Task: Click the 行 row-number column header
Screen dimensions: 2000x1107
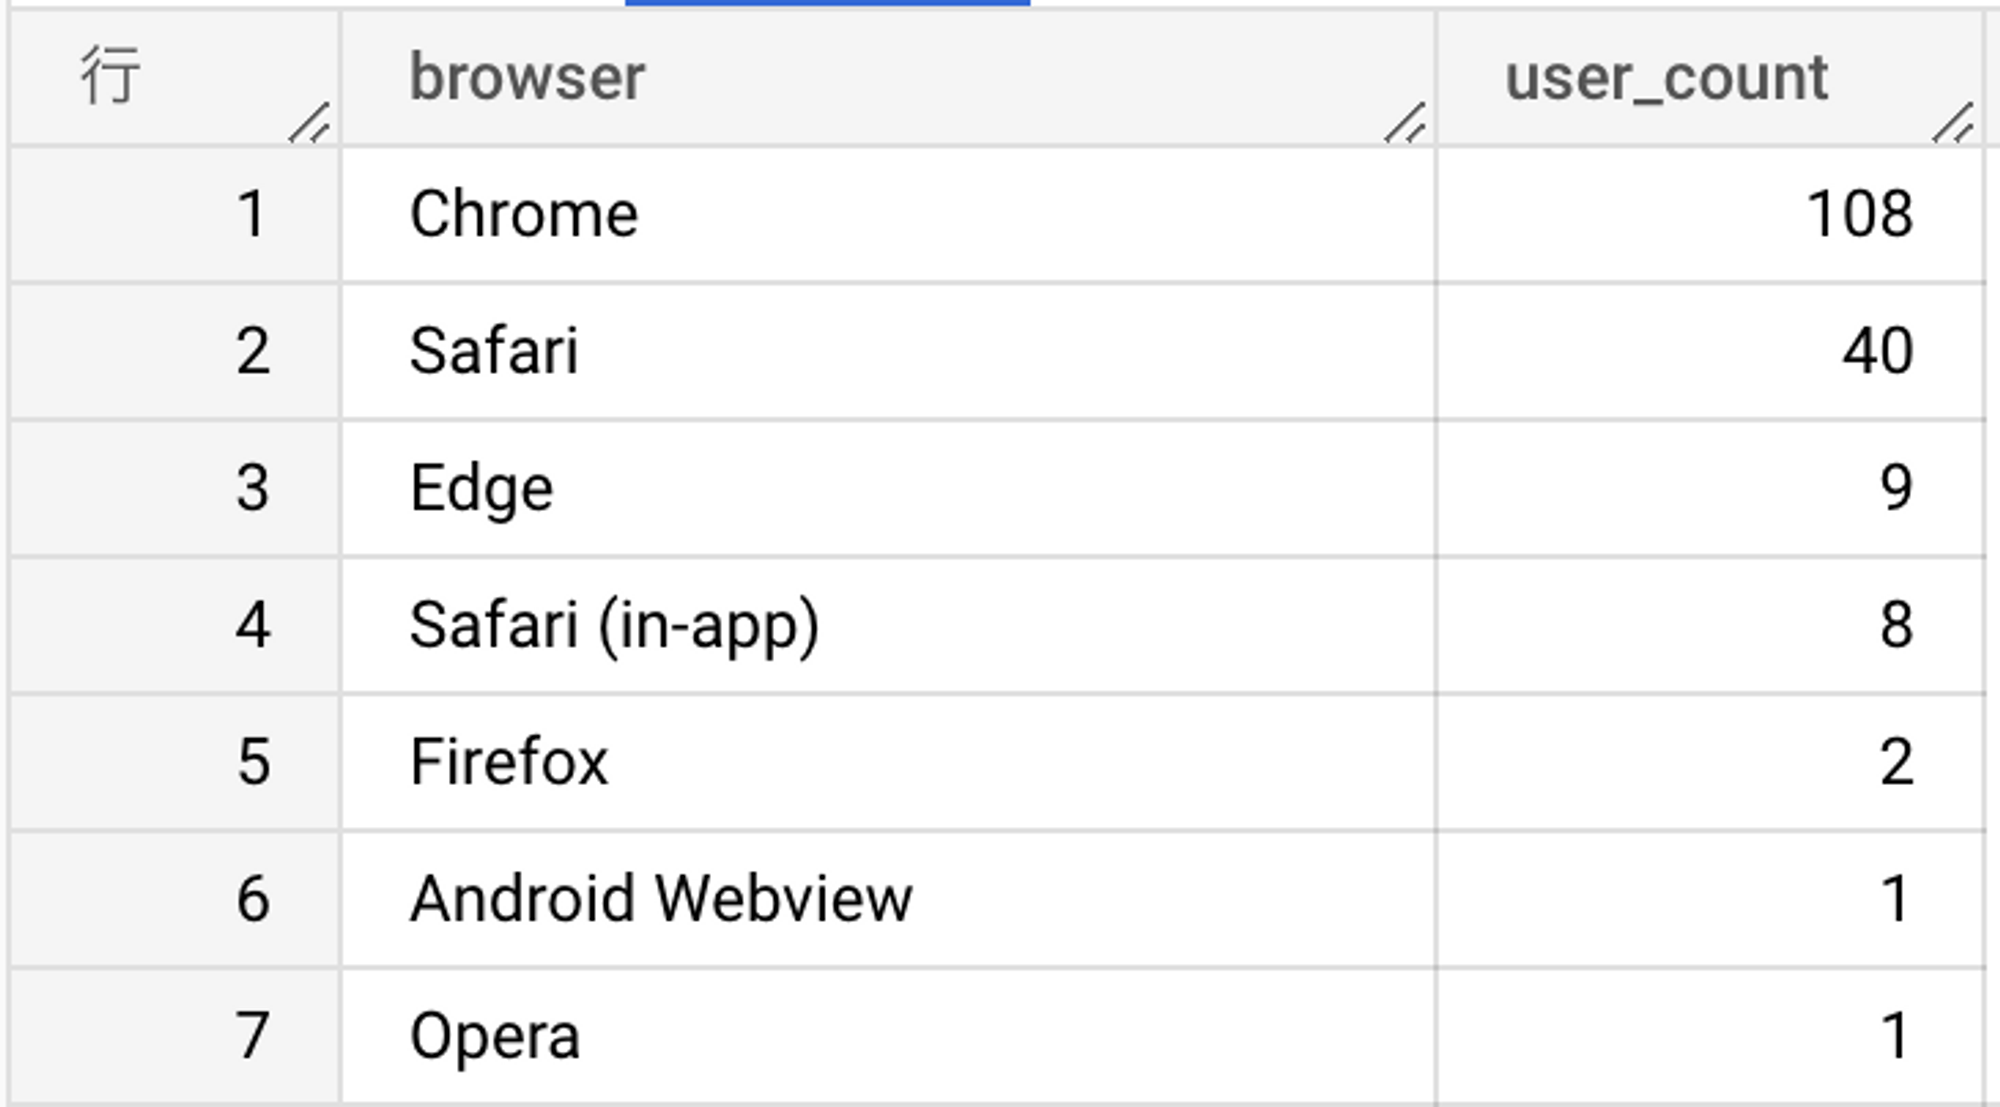Action: pos(175,78)
